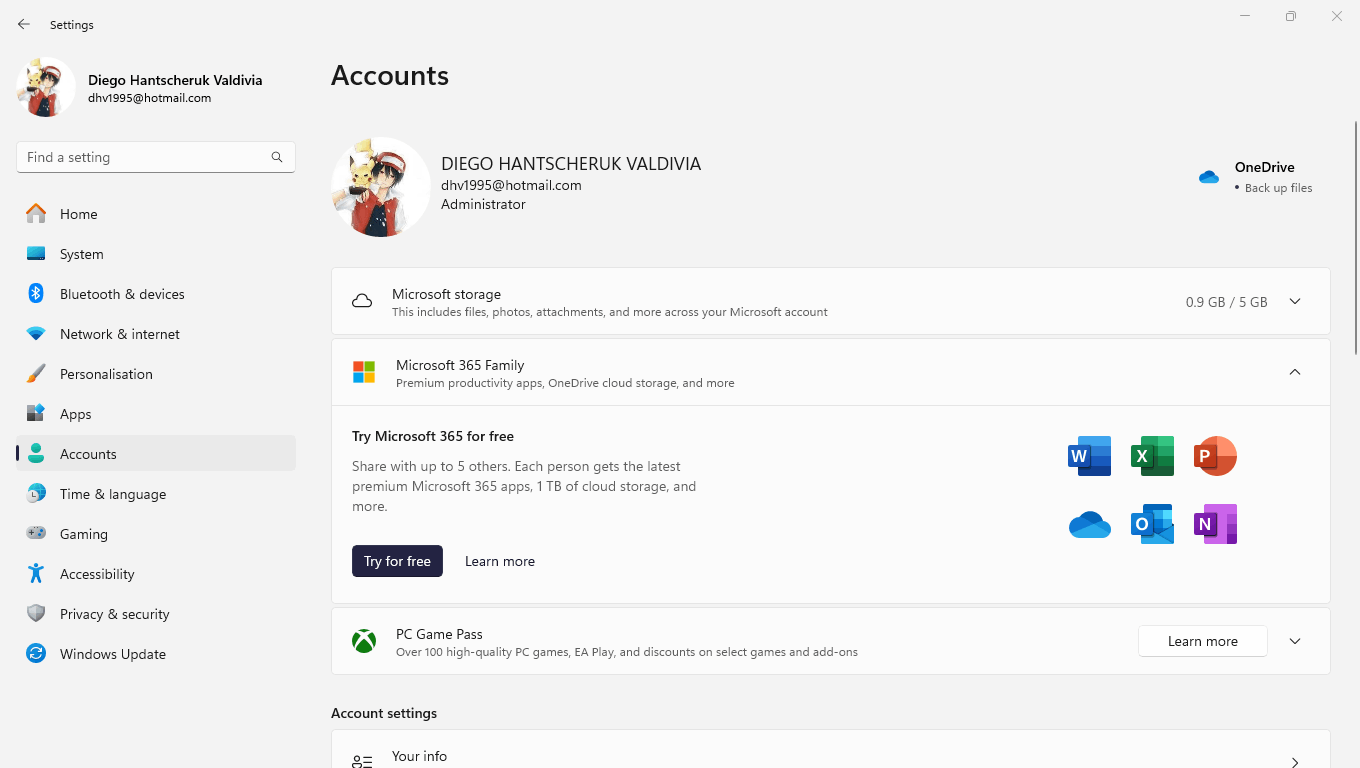Expand the PC Game Pass chevron
The image size is (1360, 768).
(x=1295, y=641)
